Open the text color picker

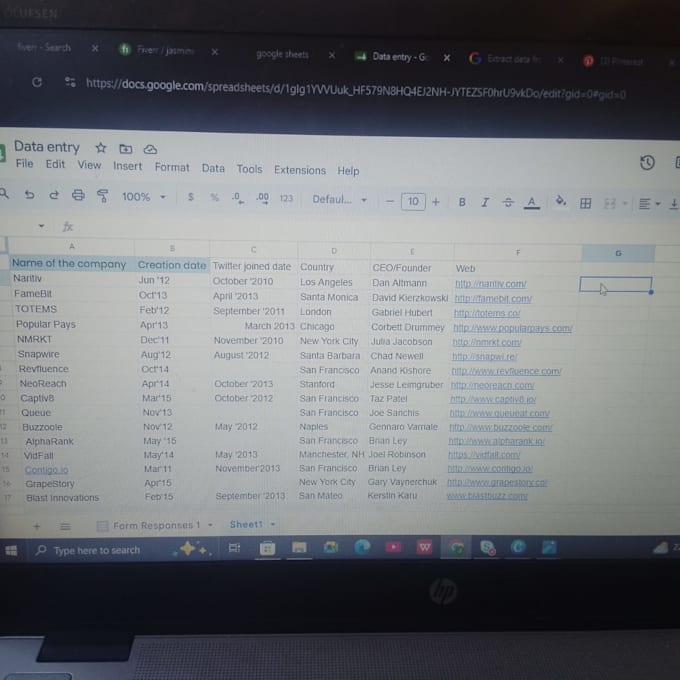(x=531, y=203)
